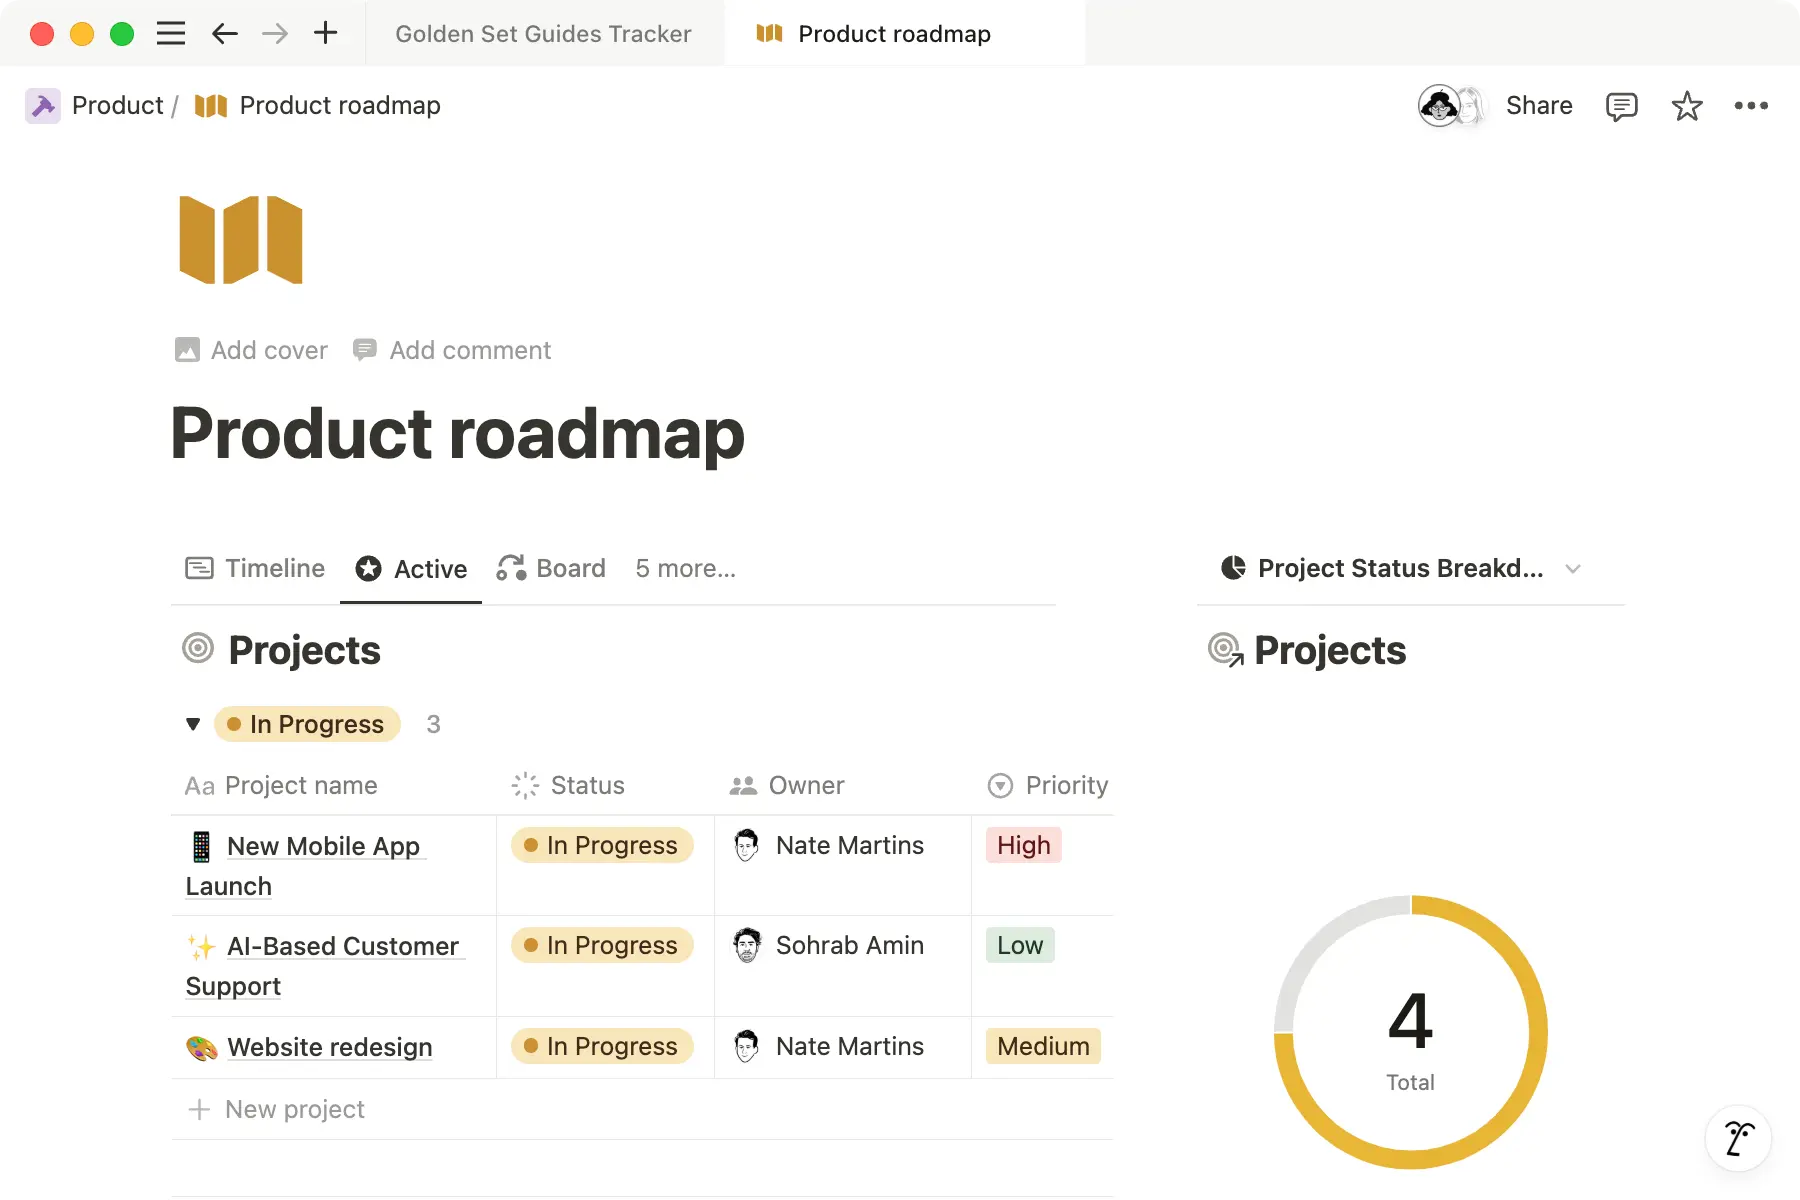Click the Share button

(x=1539, y=106)
